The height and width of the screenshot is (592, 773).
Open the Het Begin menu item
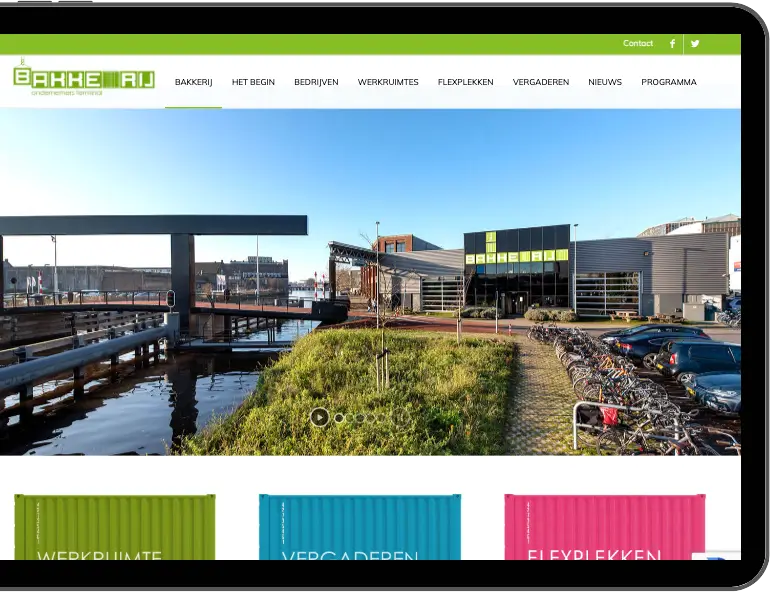pyautogui.click(x=253, y=82)
